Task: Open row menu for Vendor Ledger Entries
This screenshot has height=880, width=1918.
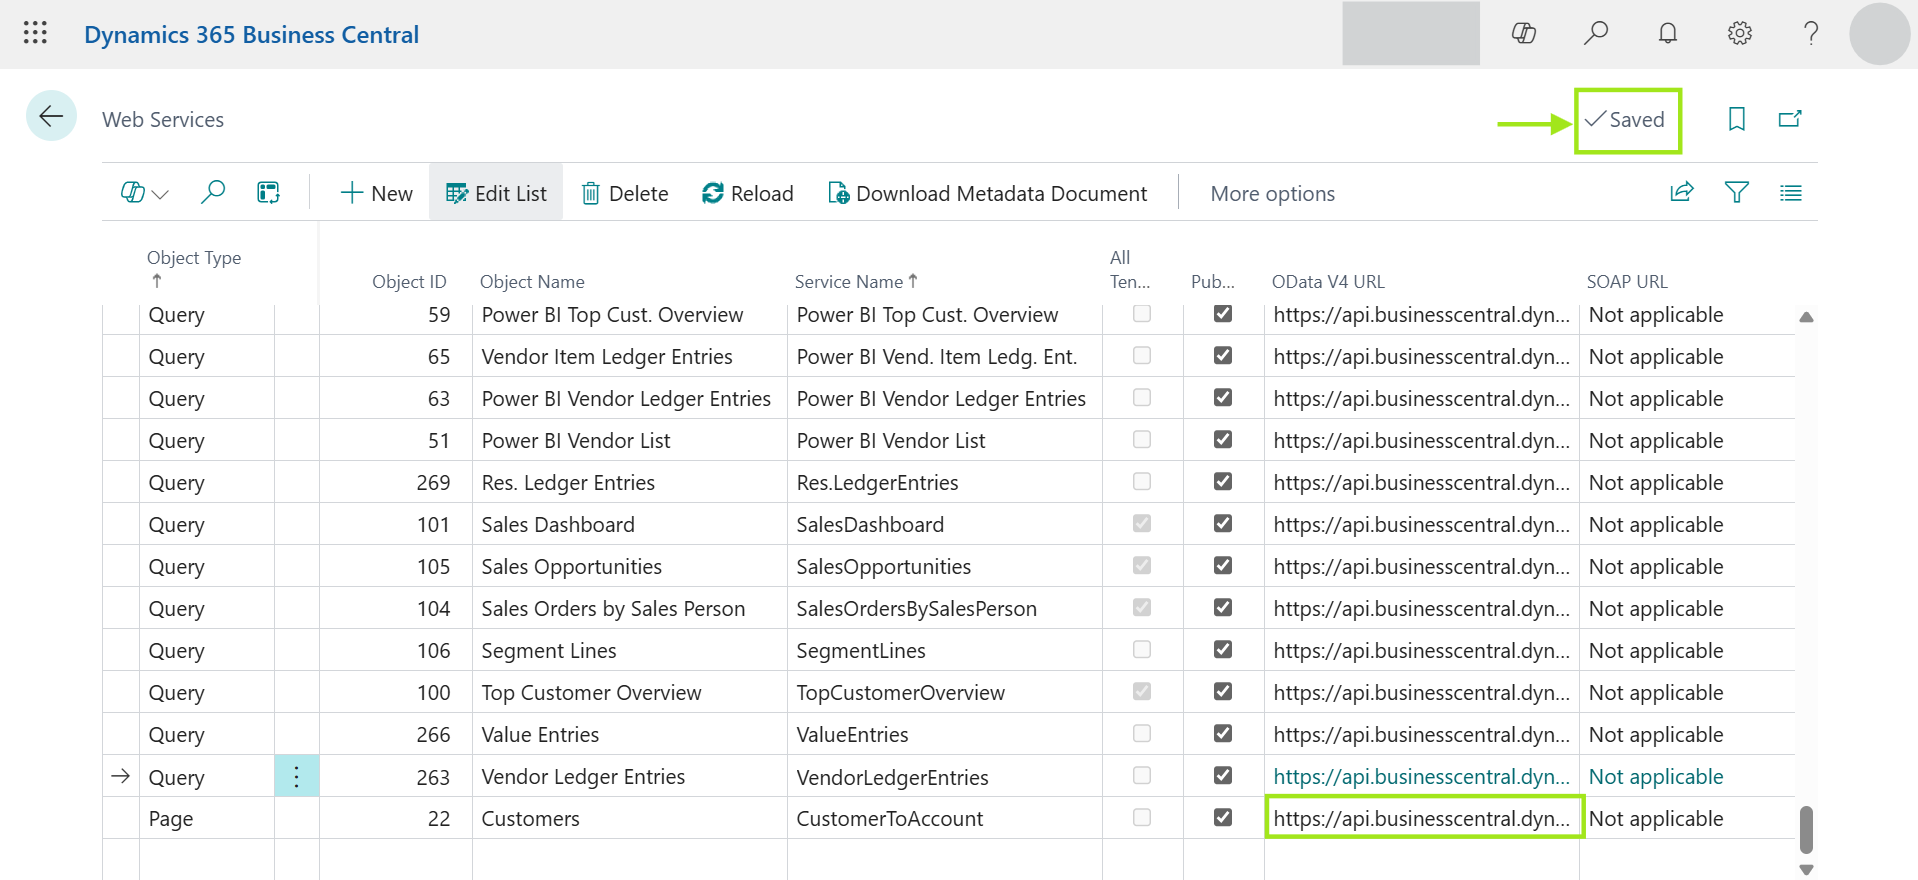Action: tap(296, 776)
